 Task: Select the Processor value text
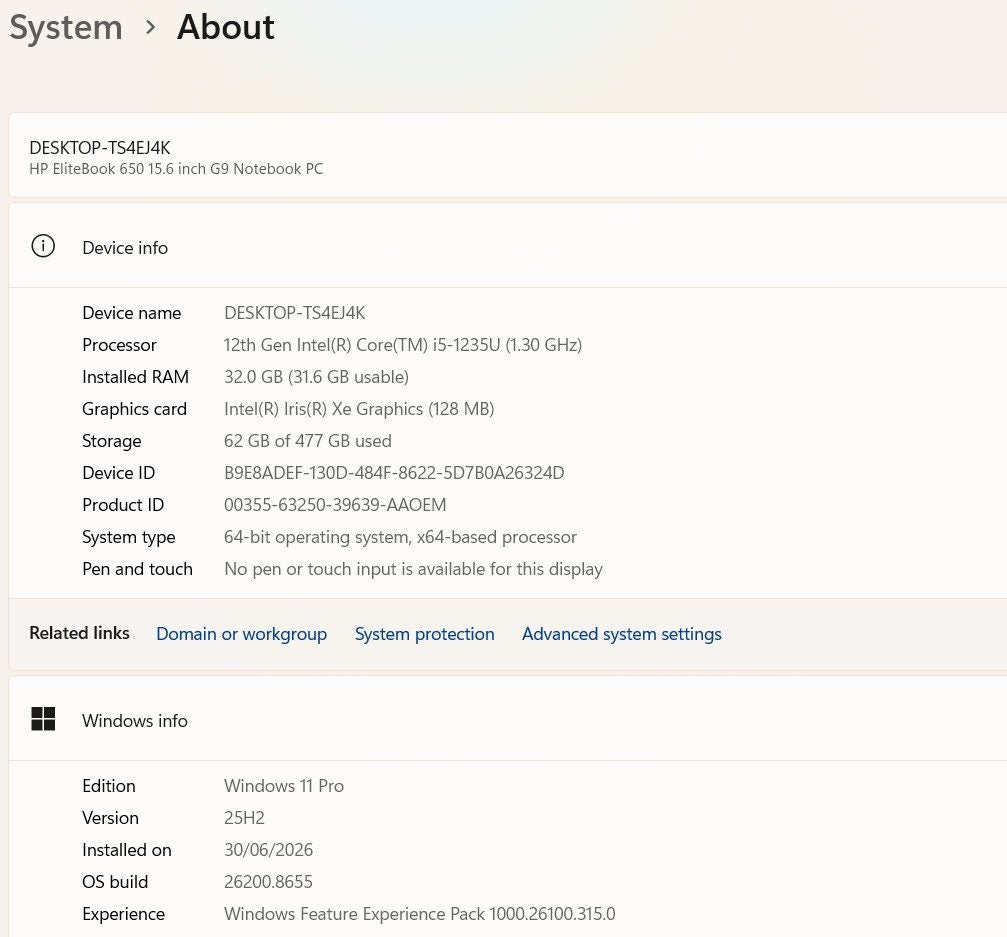click(x=403, y=345)
